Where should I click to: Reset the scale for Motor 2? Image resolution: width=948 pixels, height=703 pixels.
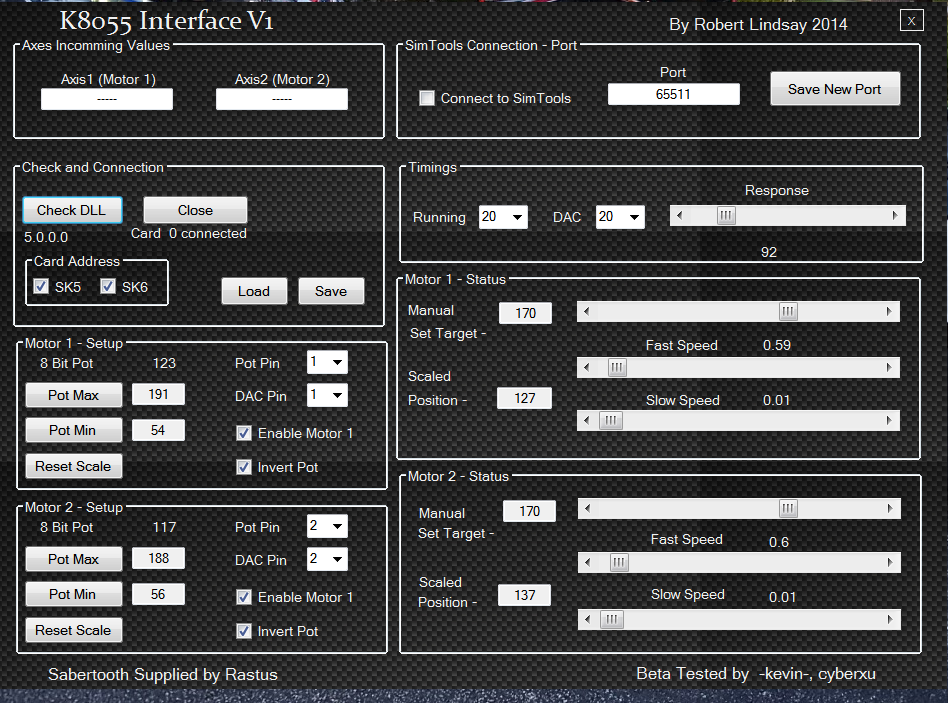[x=73, y=631]
